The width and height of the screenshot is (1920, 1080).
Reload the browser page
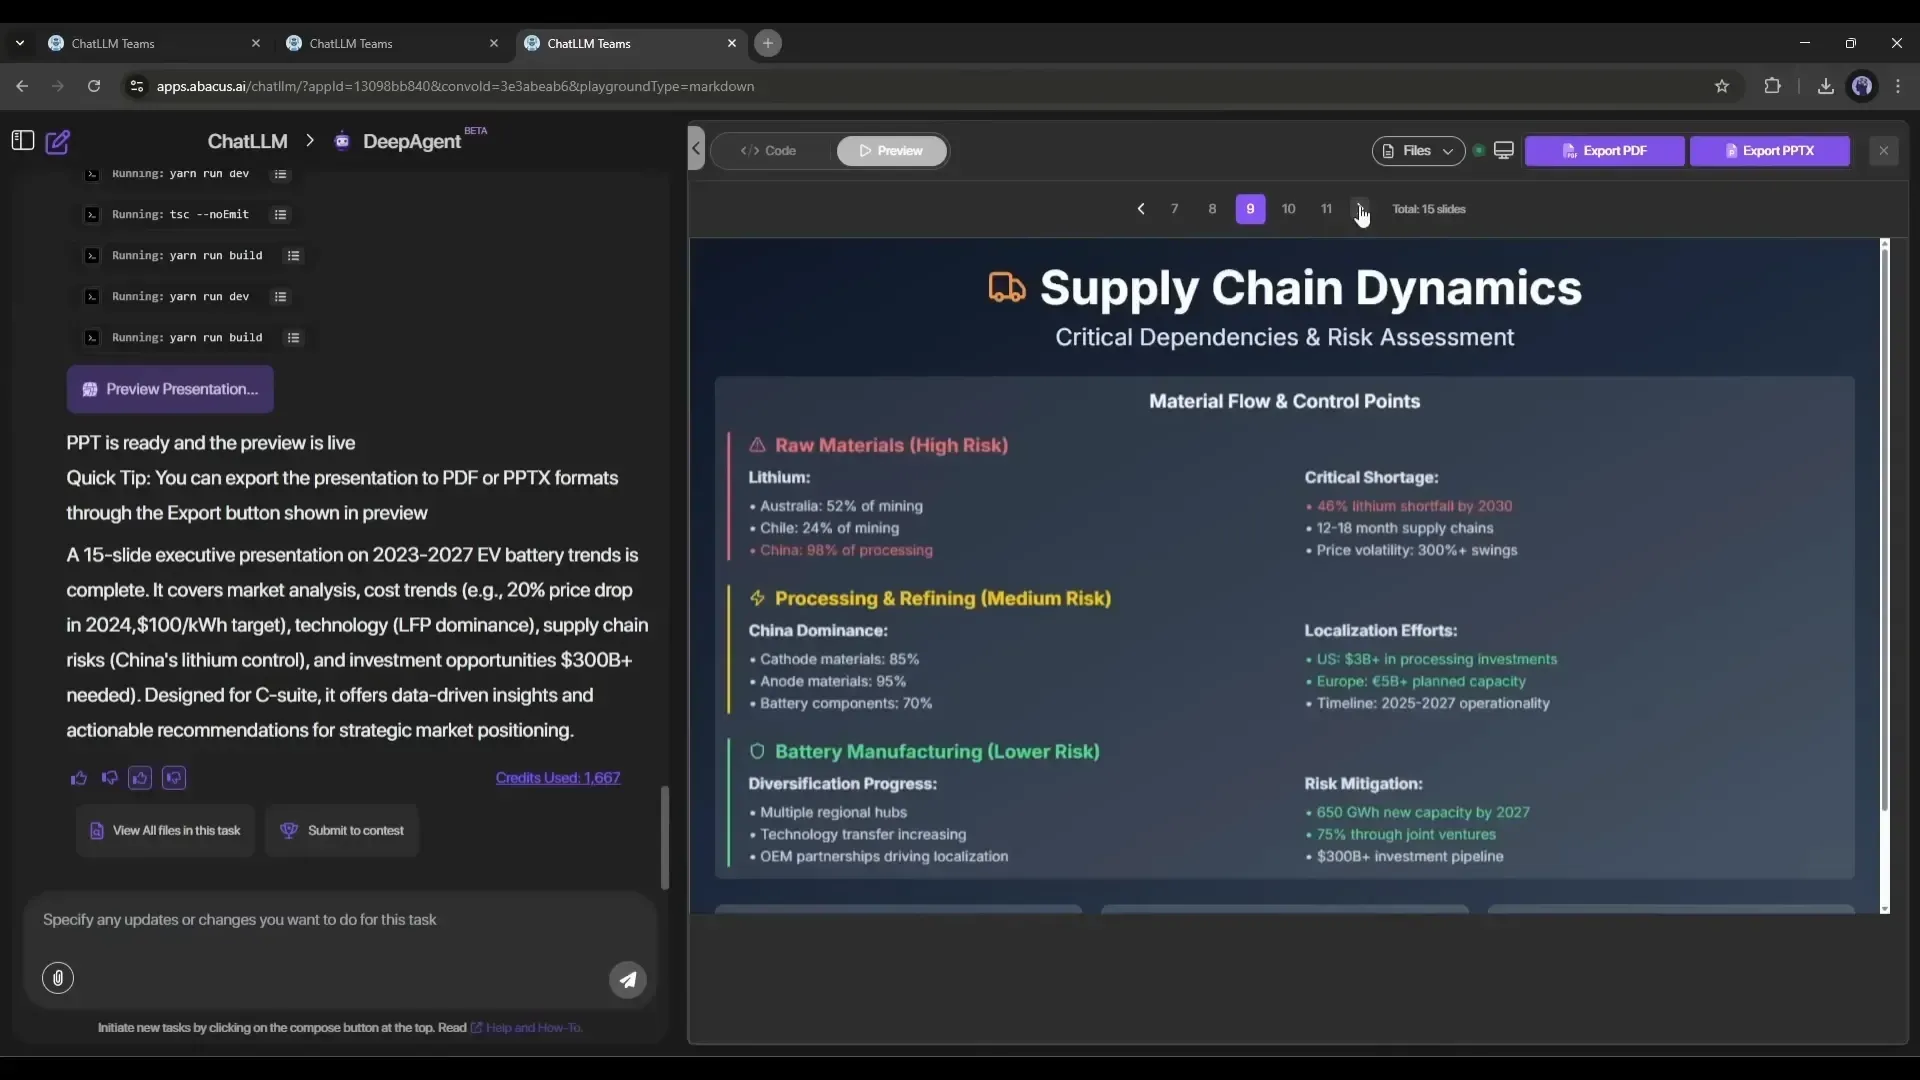click(x=94, y=86)
